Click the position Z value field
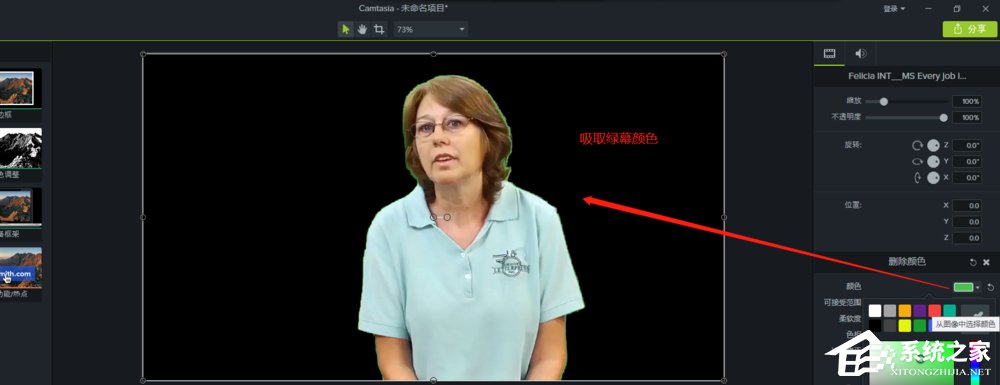Viewport: 1000px width, 385px height. coord(967,238)
